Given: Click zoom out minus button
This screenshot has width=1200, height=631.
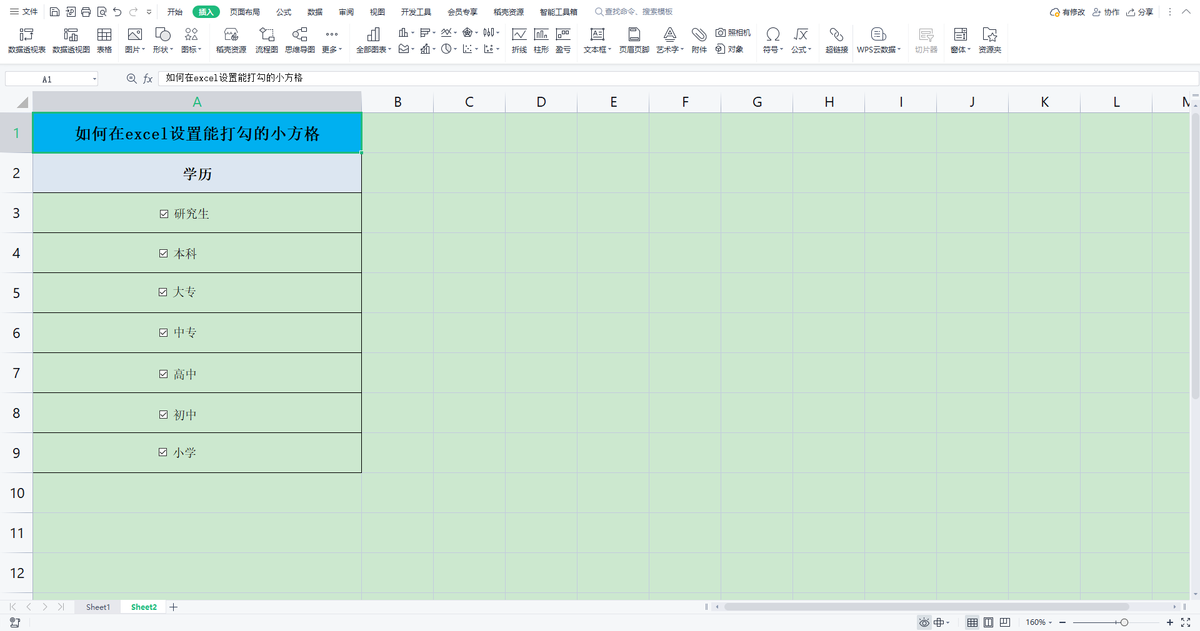Looking at the screenshot, I should [1062, 622].
